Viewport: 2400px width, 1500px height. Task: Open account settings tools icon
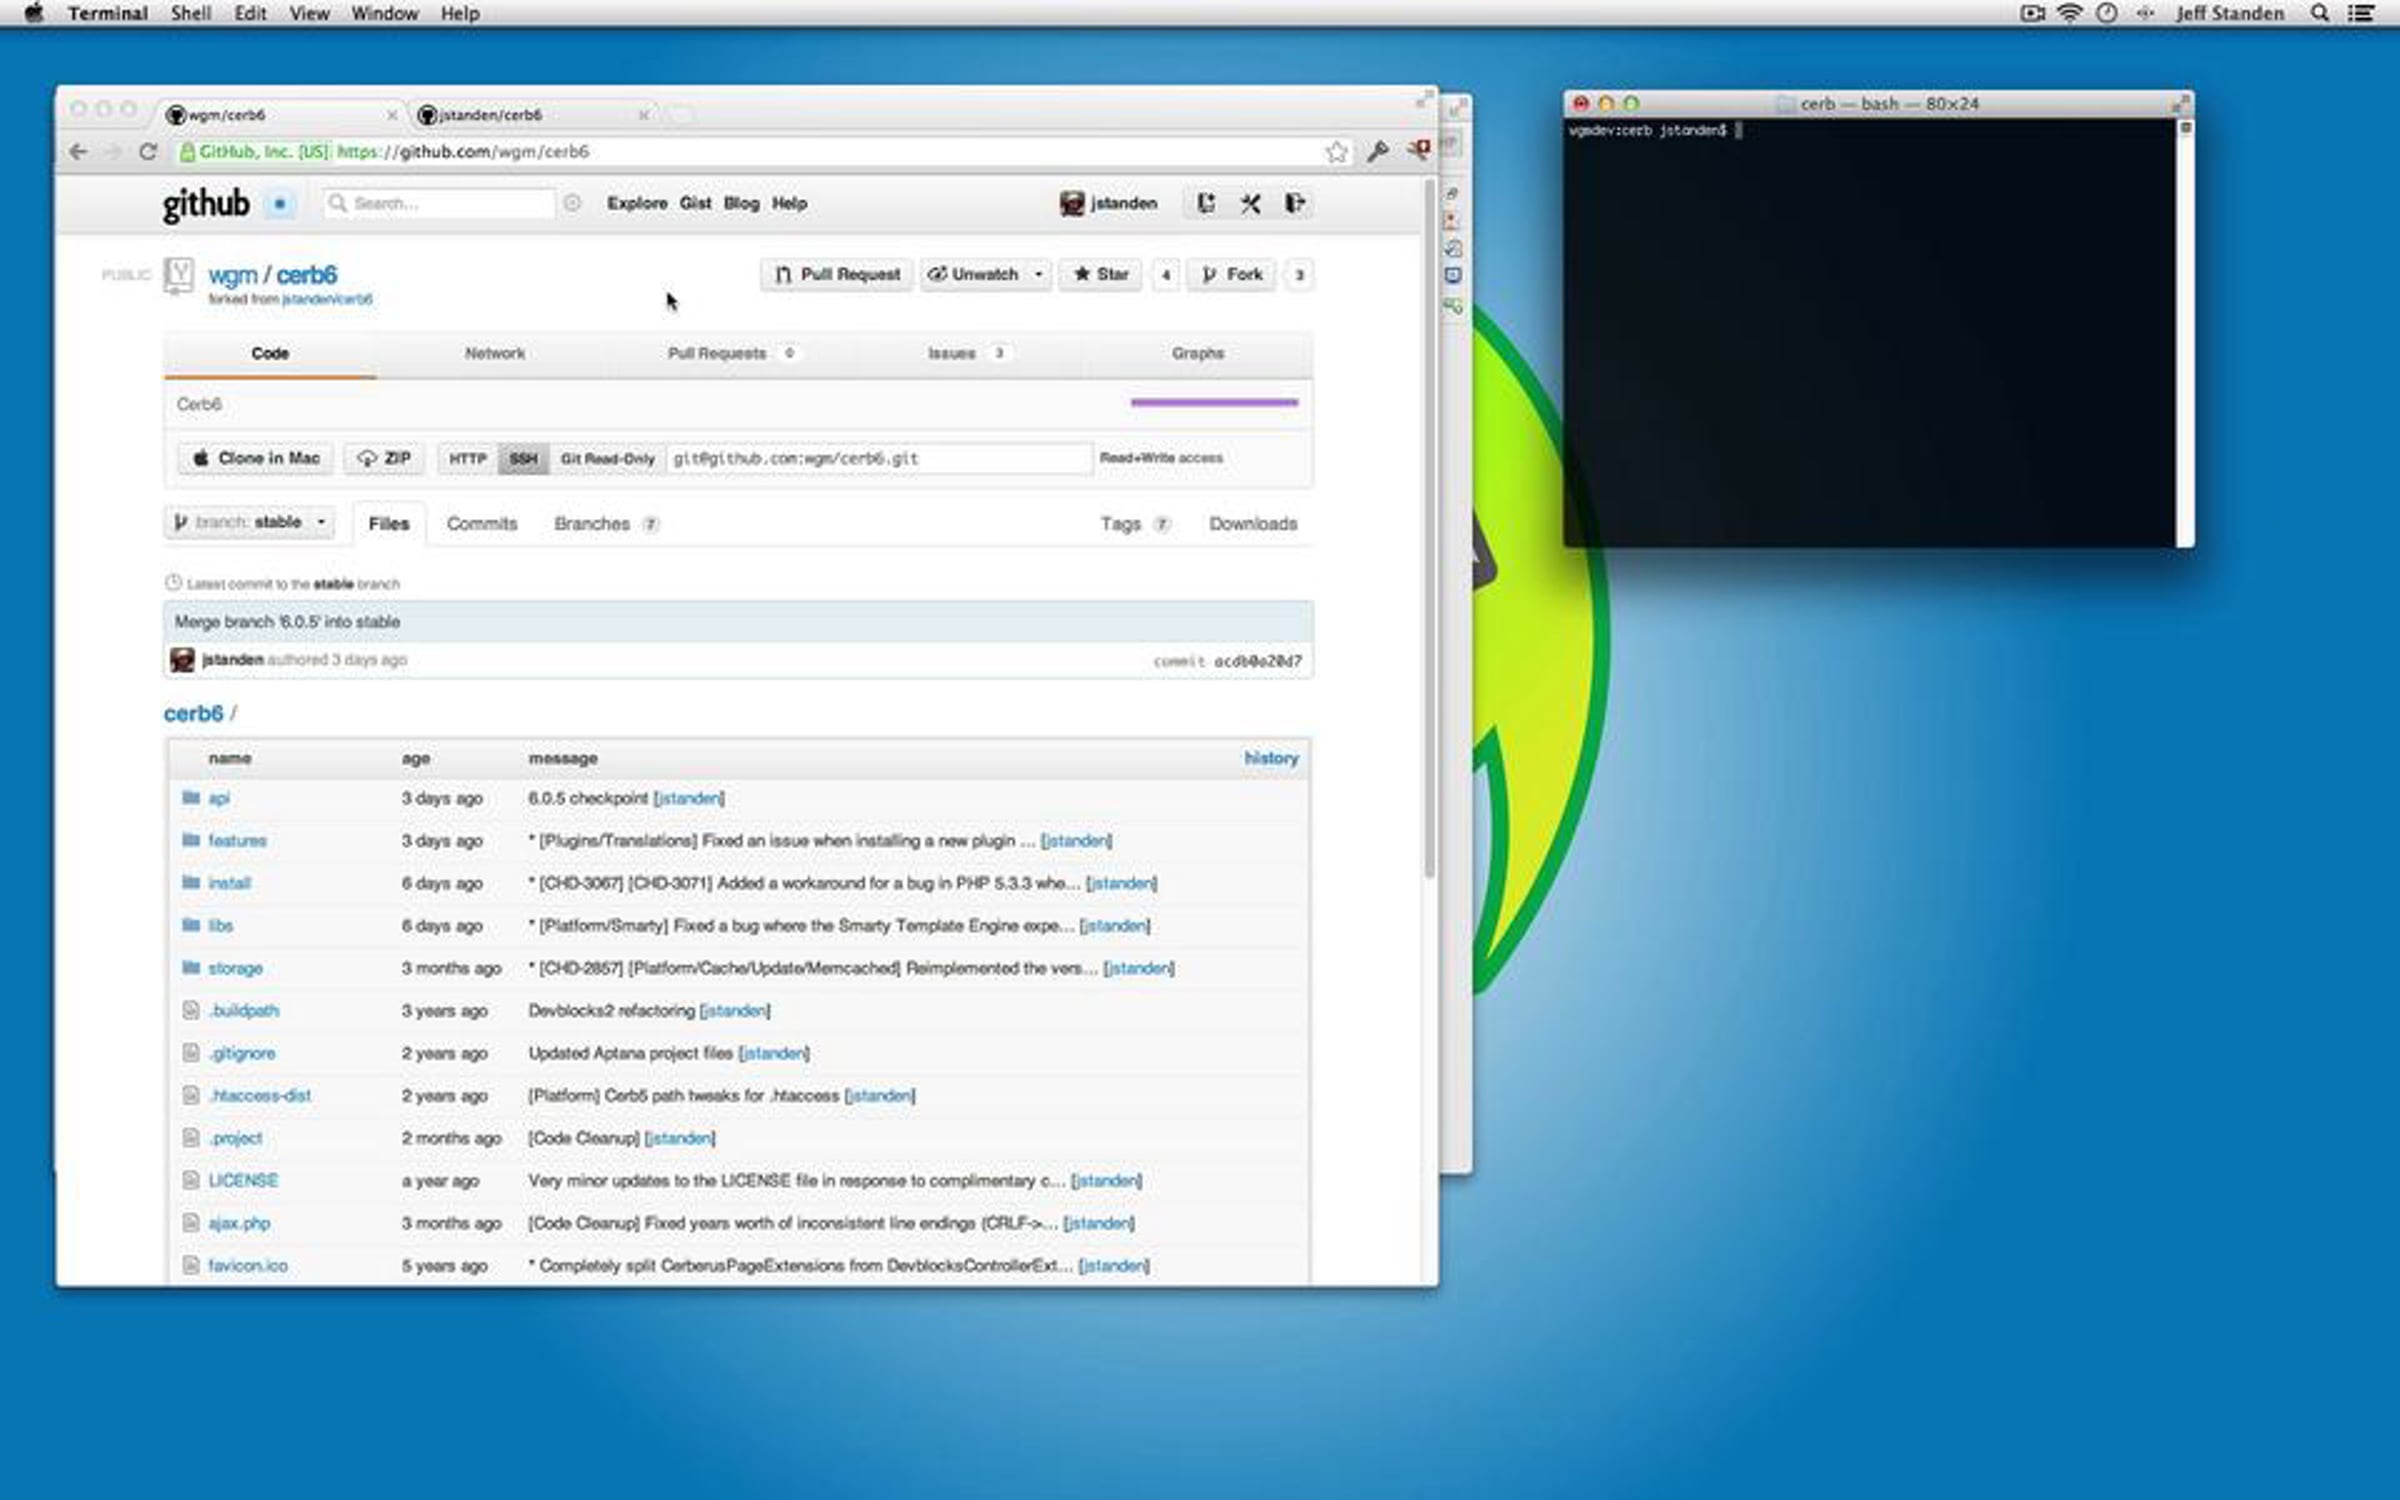1250,204
